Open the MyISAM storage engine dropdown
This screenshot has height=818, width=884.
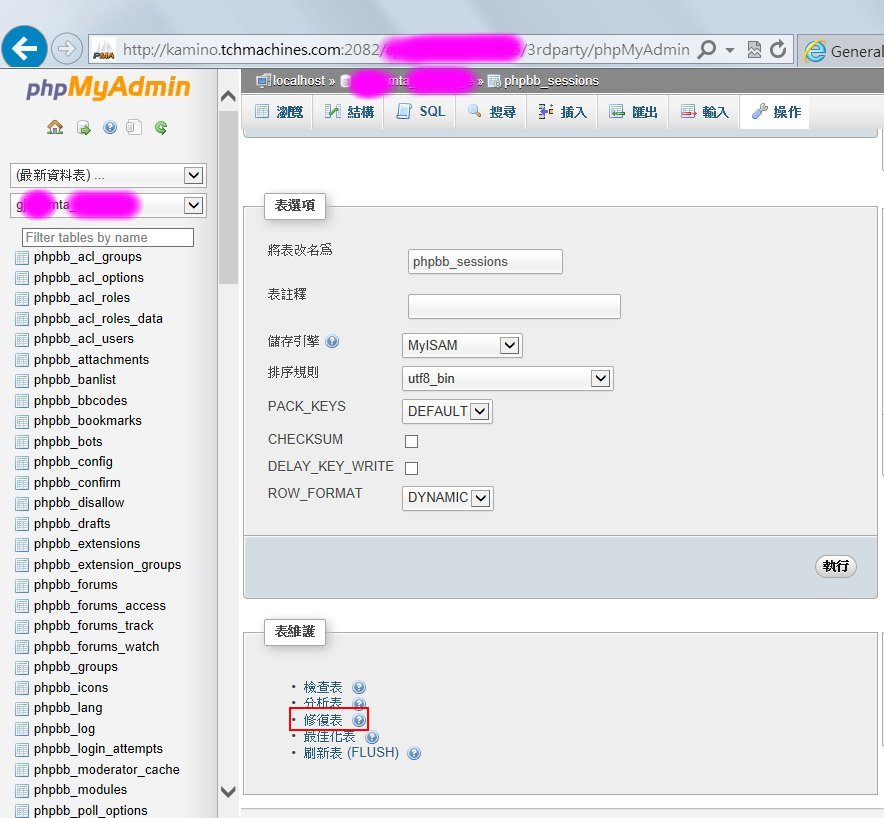point(462,345)
